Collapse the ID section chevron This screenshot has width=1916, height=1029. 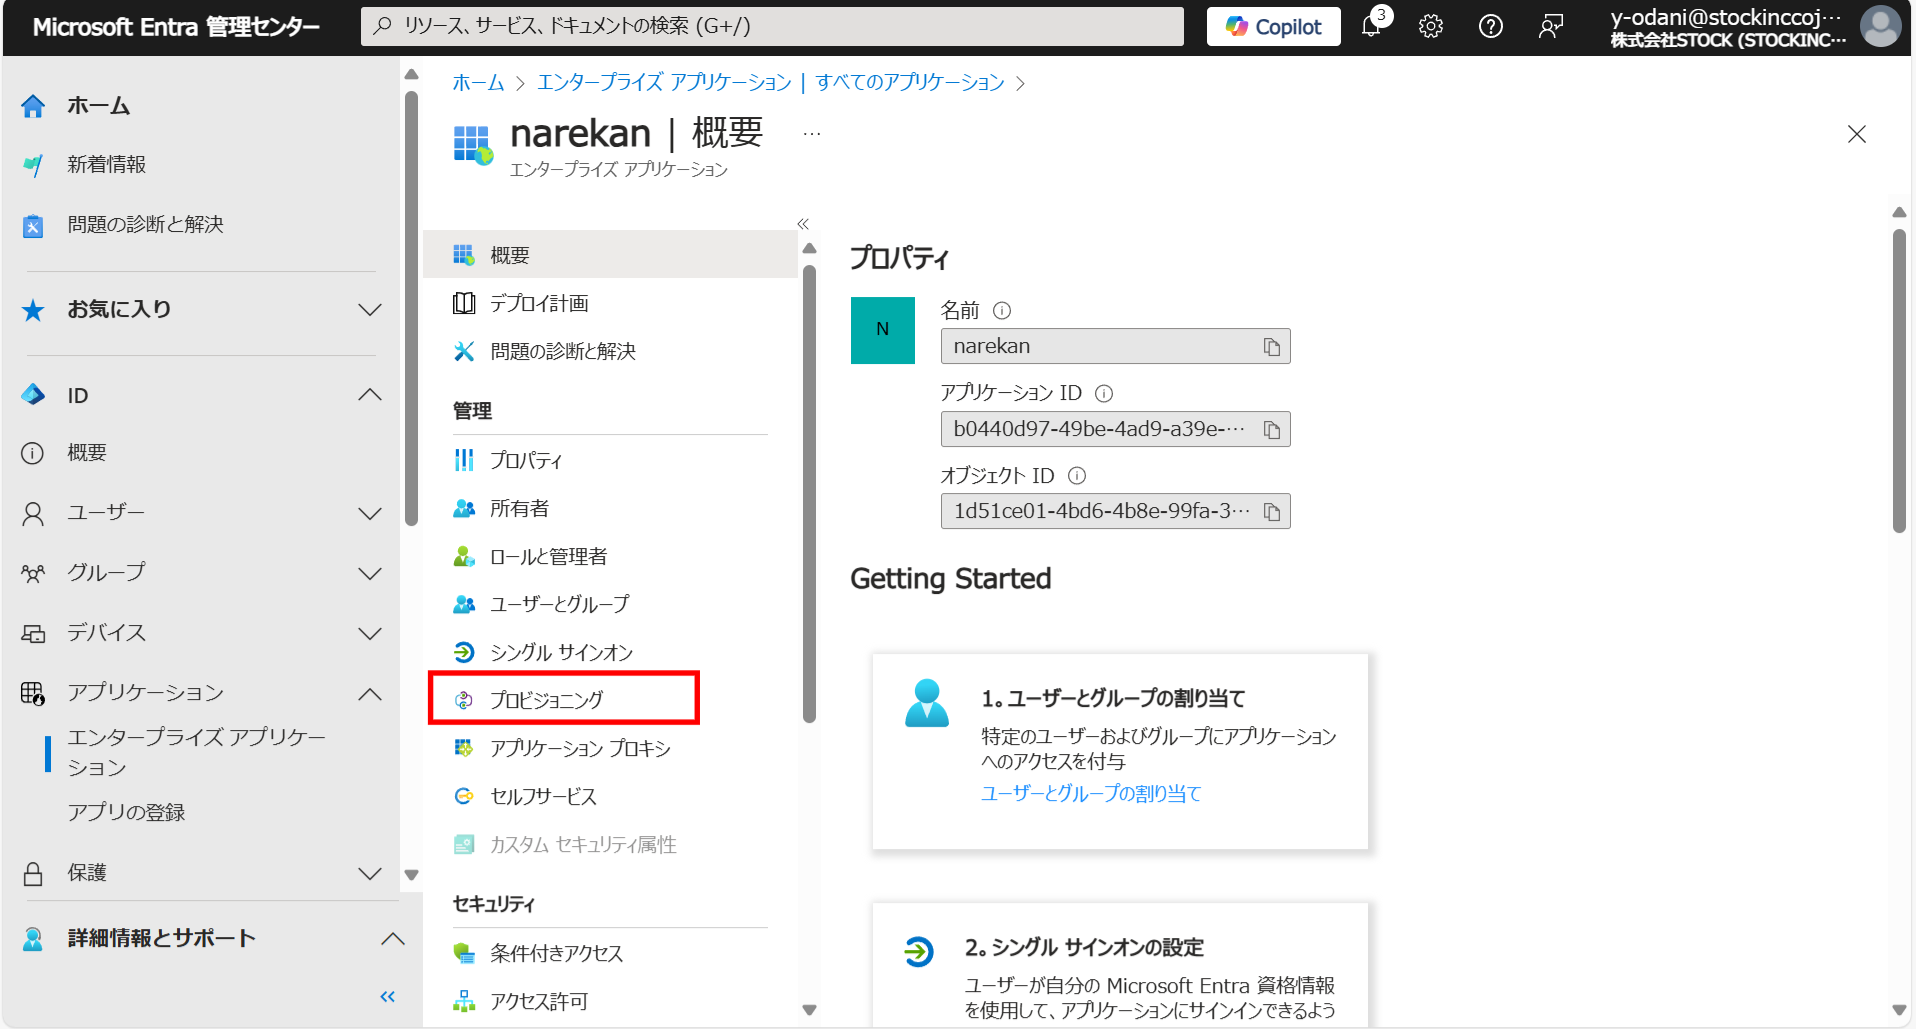(x=370, y=395)
